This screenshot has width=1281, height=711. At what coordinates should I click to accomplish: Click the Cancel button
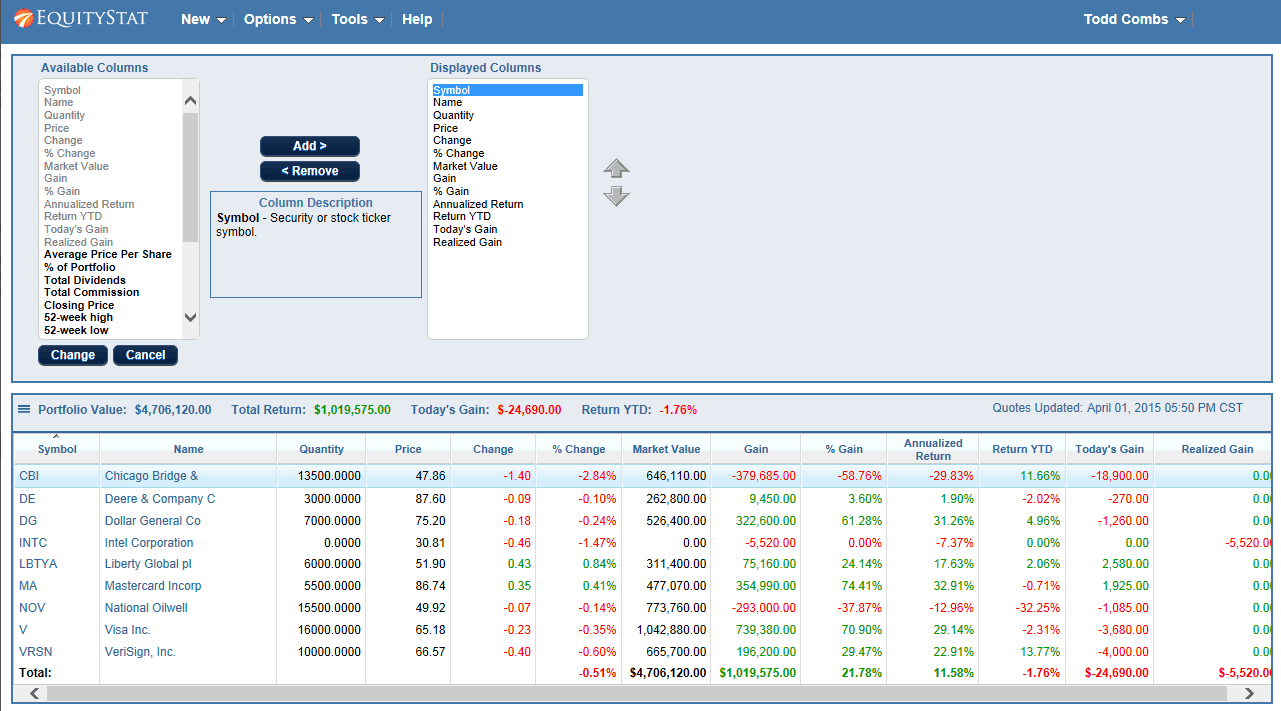point(146,355)
